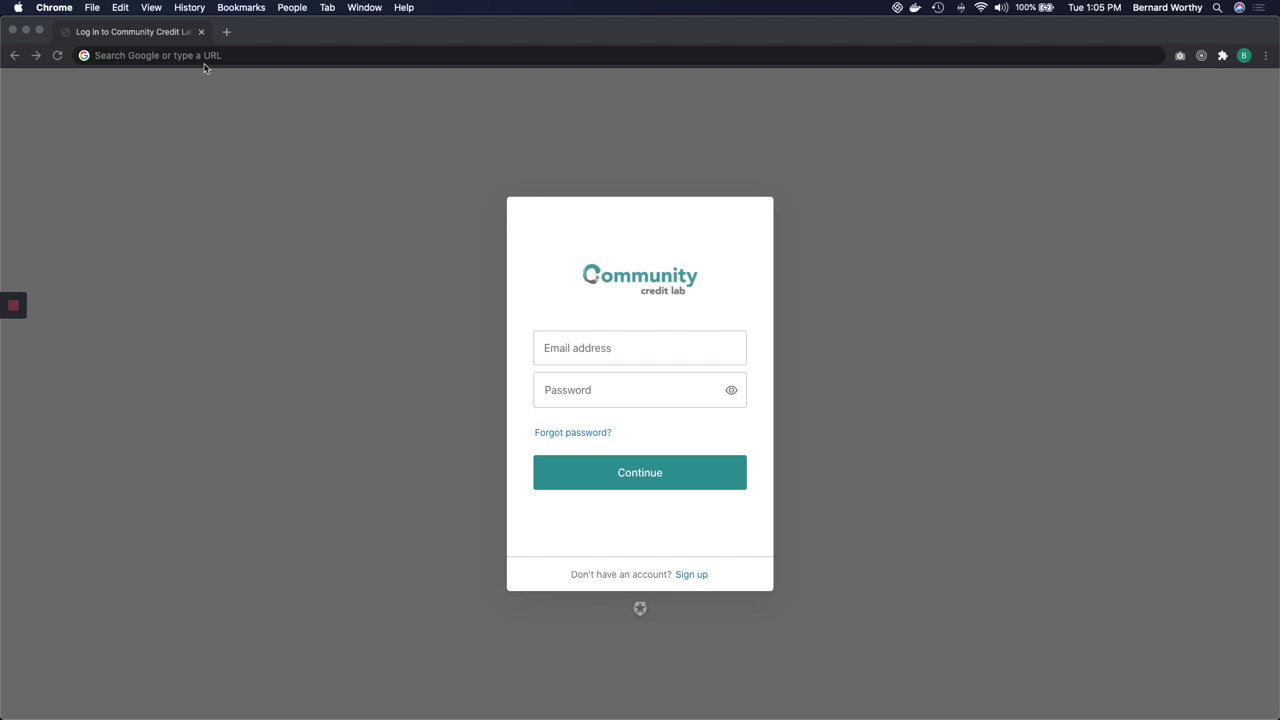Open the Forgot password? link
1280x720 pixels.
[573, 433]
